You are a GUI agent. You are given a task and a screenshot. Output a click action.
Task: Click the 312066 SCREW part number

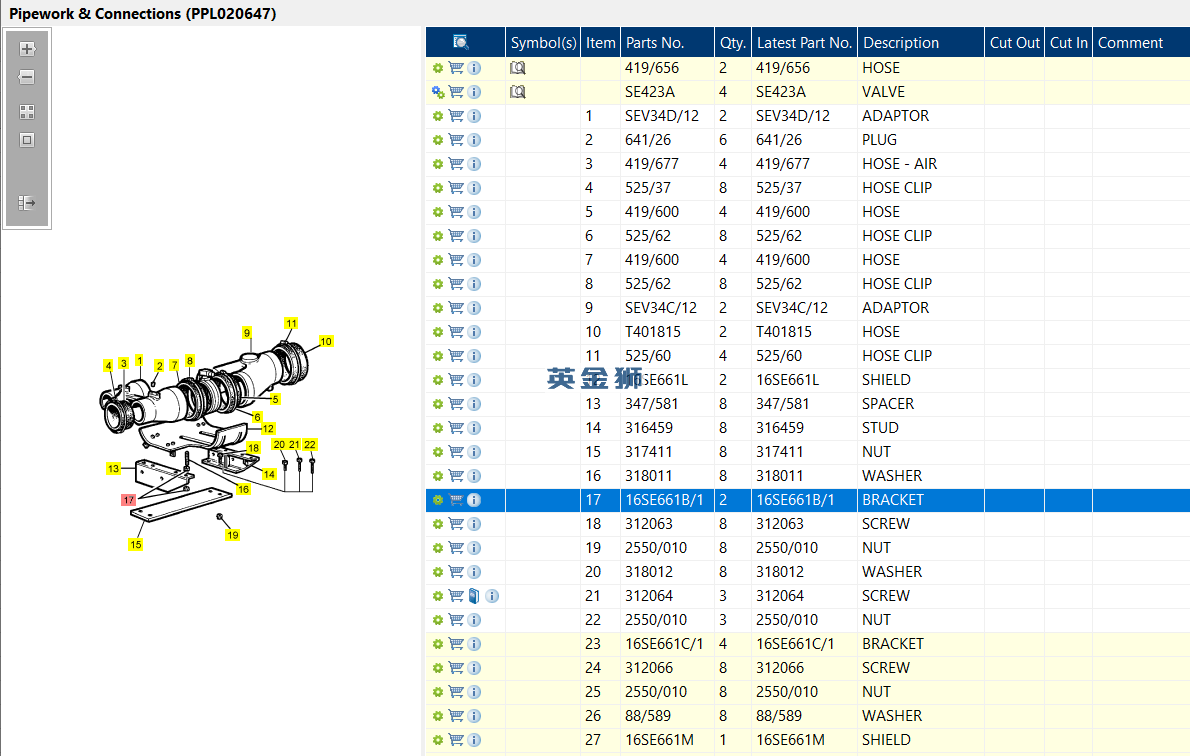pyautogui.click(x=649, y=668)
